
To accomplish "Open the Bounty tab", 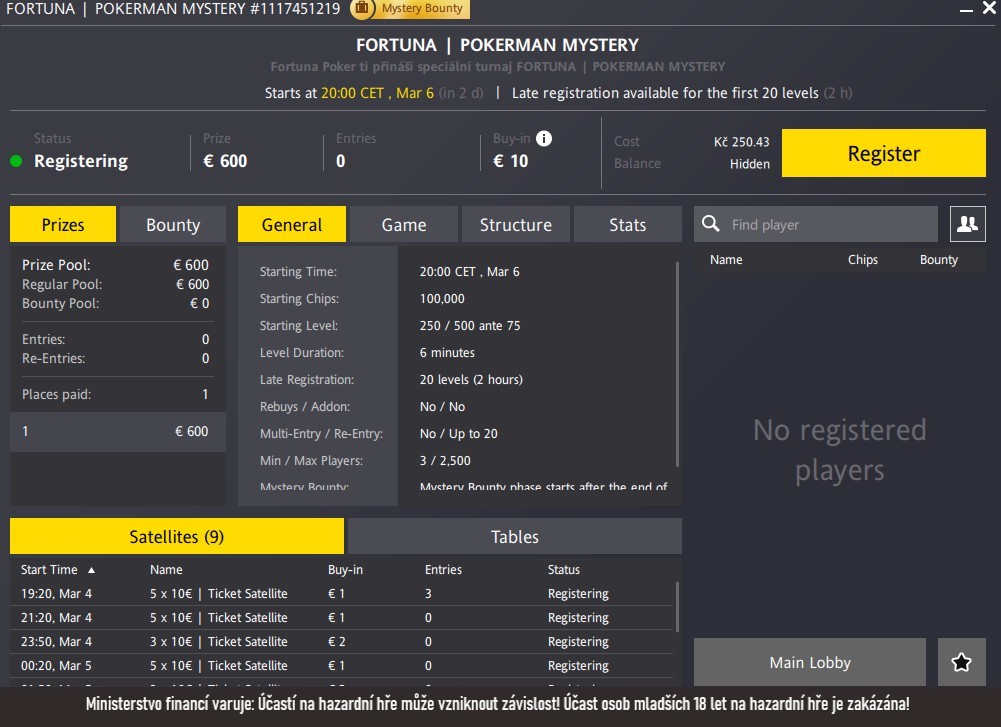I will (173, 224).
